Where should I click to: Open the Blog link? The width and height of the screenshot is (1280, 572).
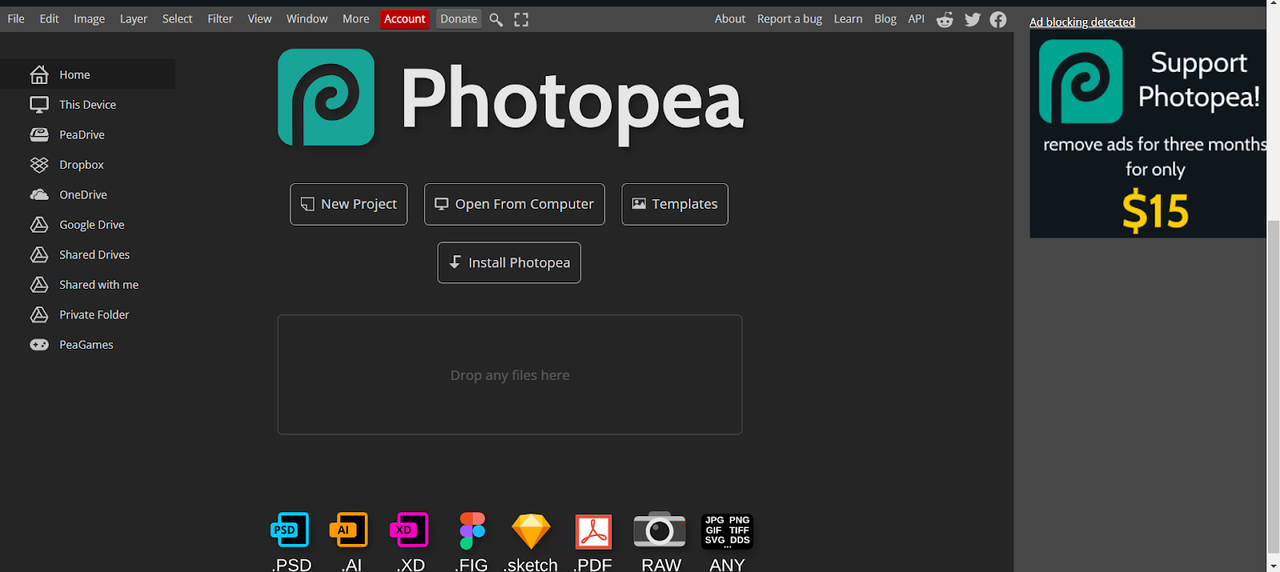point(885,19)
